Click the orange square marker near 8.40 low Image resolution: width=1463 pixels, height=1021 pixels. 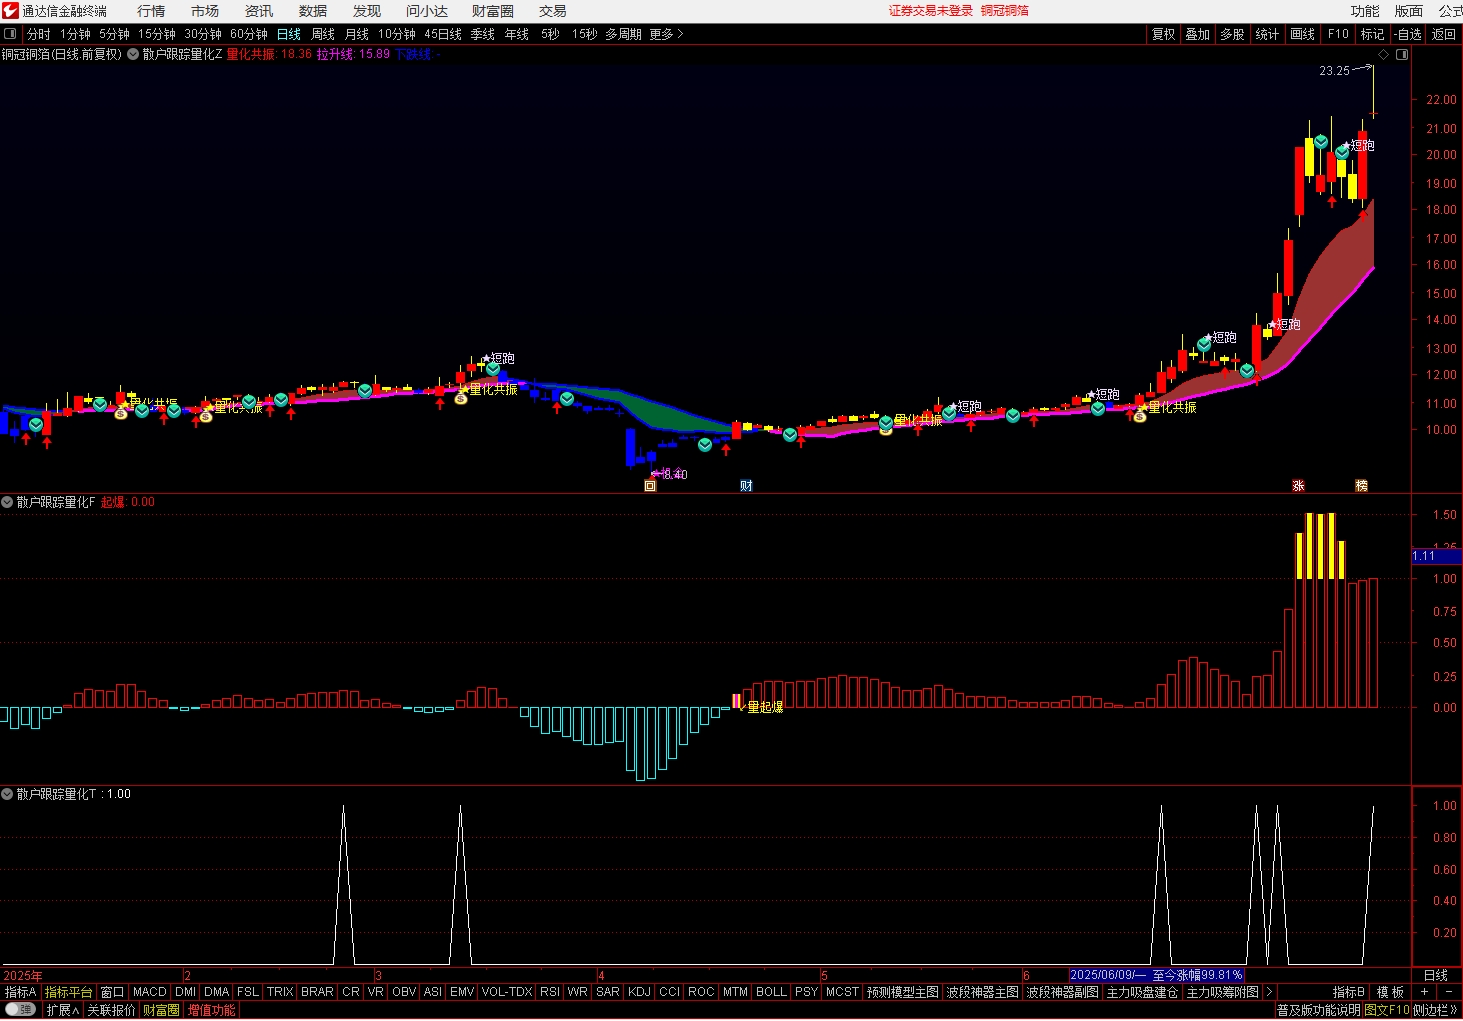click(650, 486)
